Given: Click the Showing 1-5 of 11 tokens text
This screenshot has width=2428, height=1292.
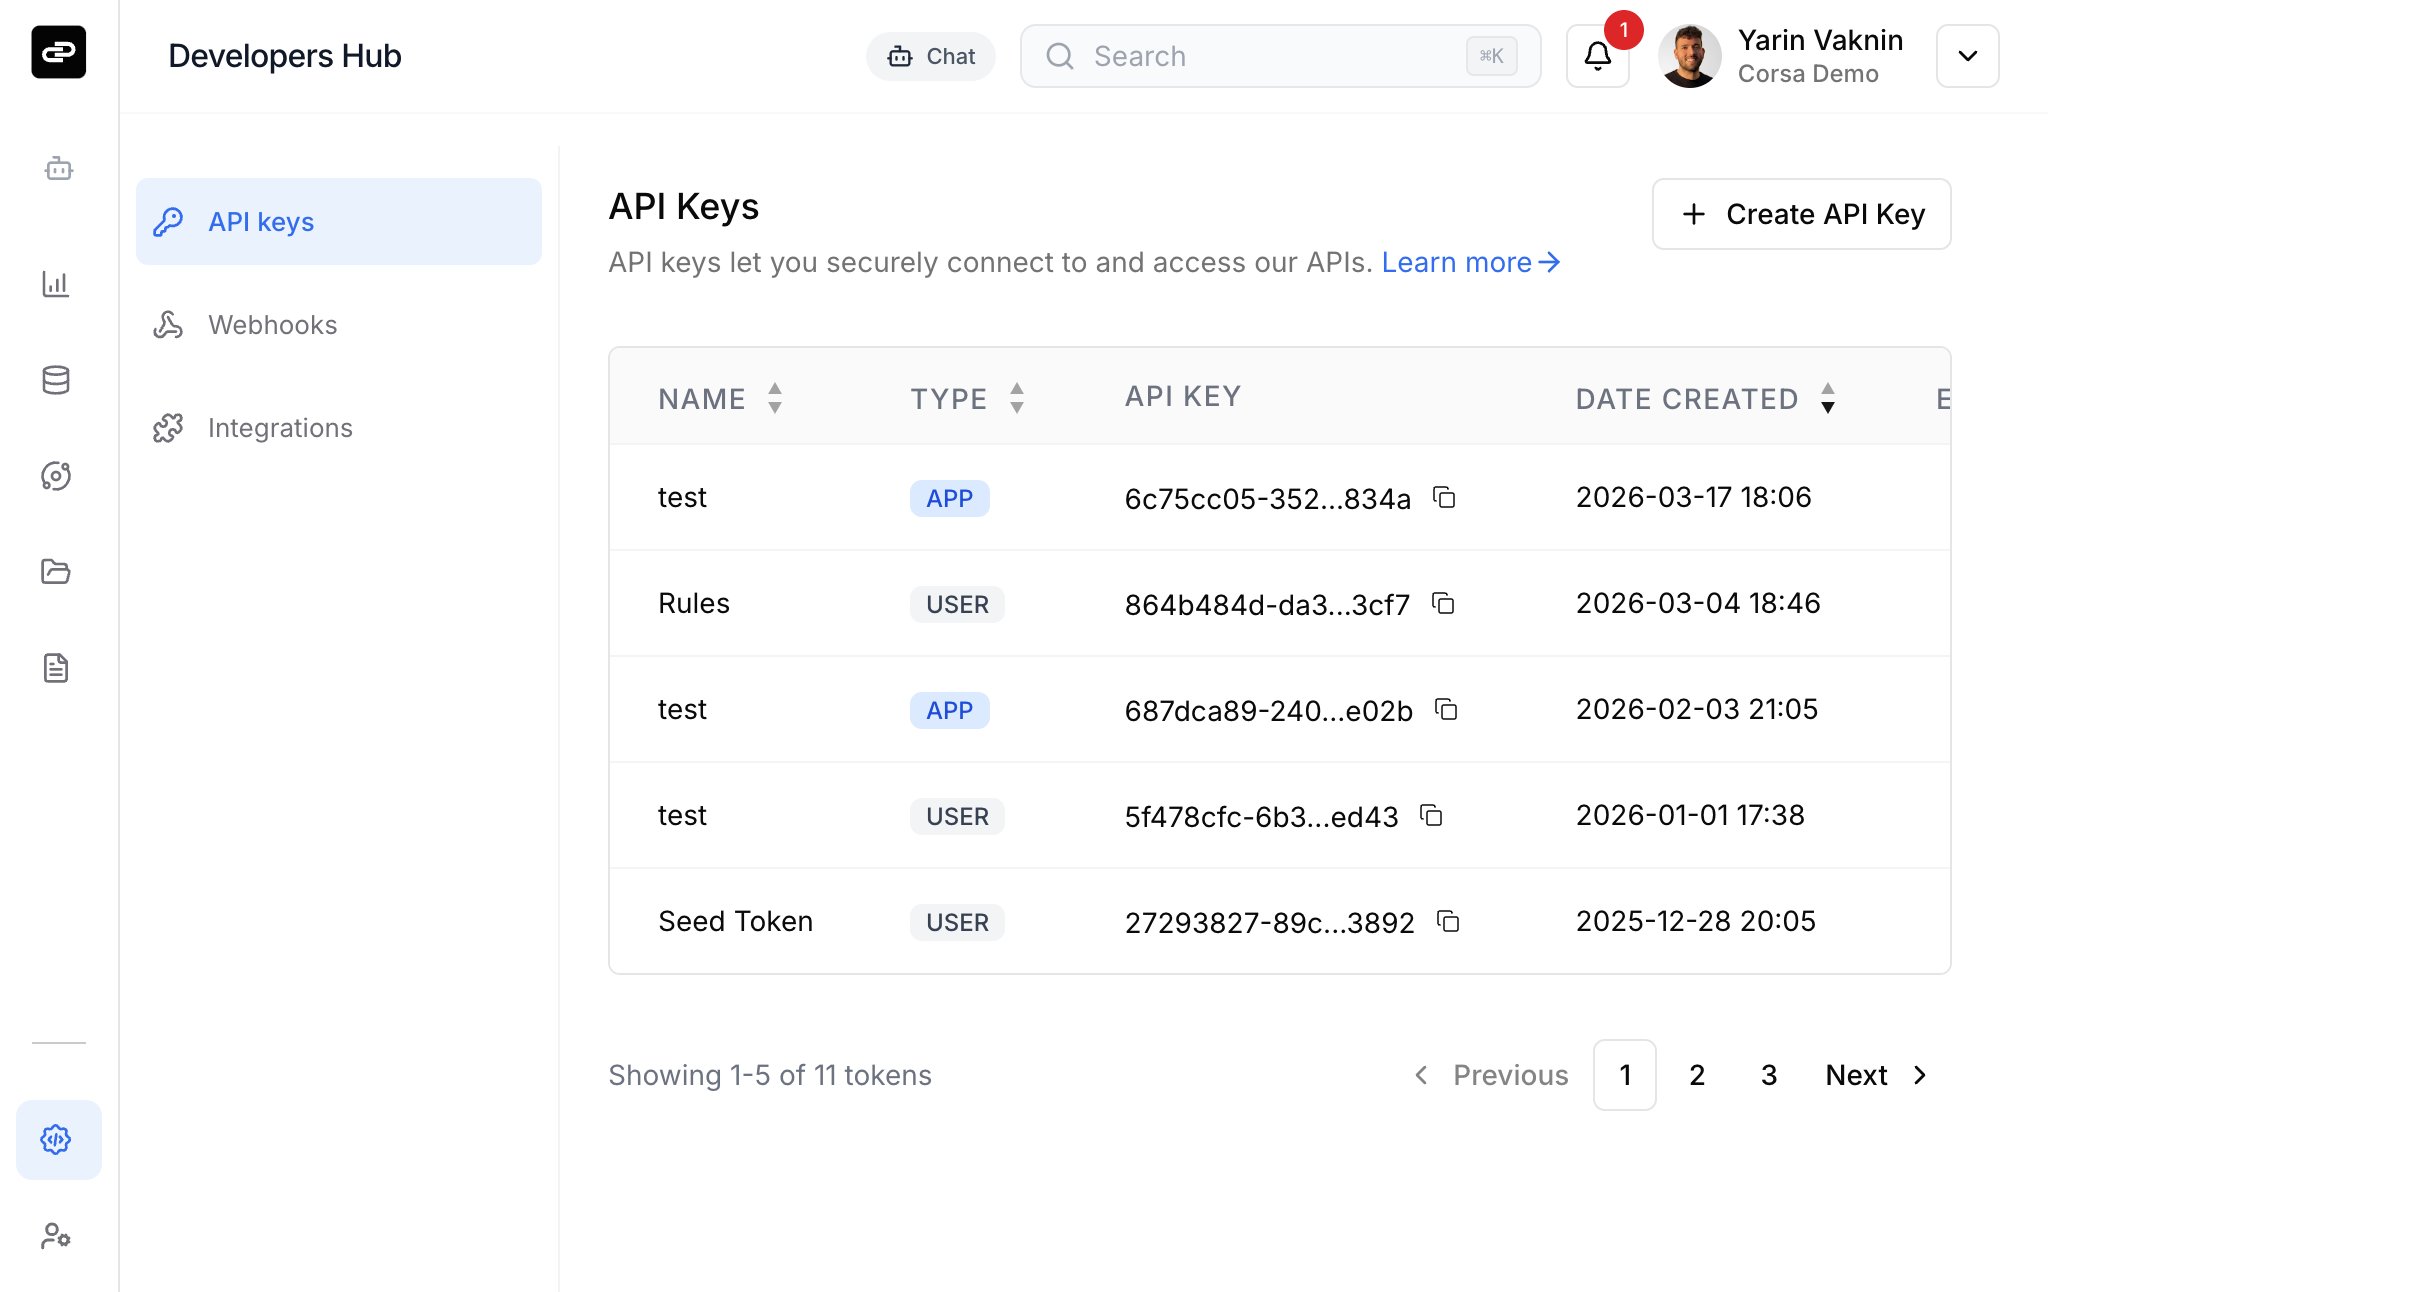Looking at the screenshot, I should (770, 1075).
